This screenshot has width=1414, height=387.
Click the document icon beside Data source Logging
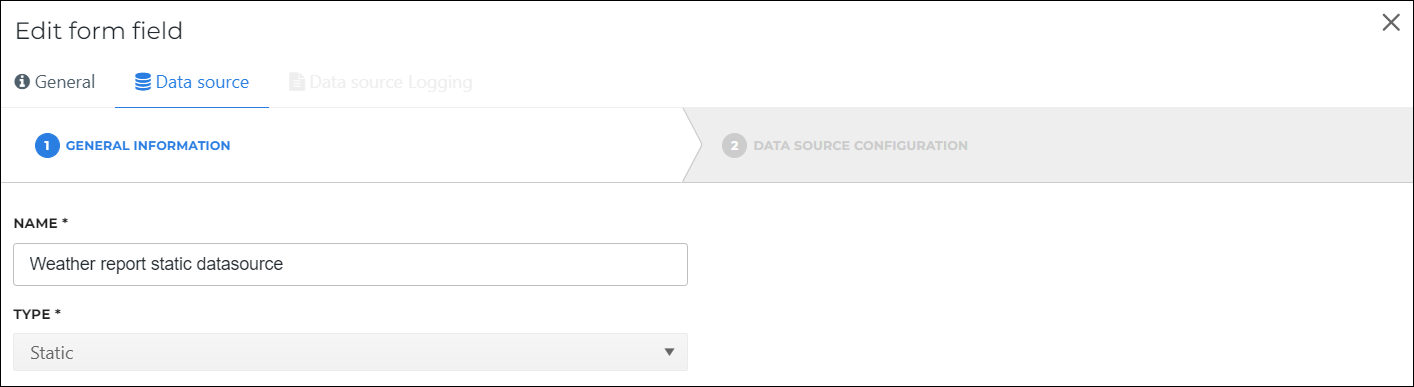[296, 82]
